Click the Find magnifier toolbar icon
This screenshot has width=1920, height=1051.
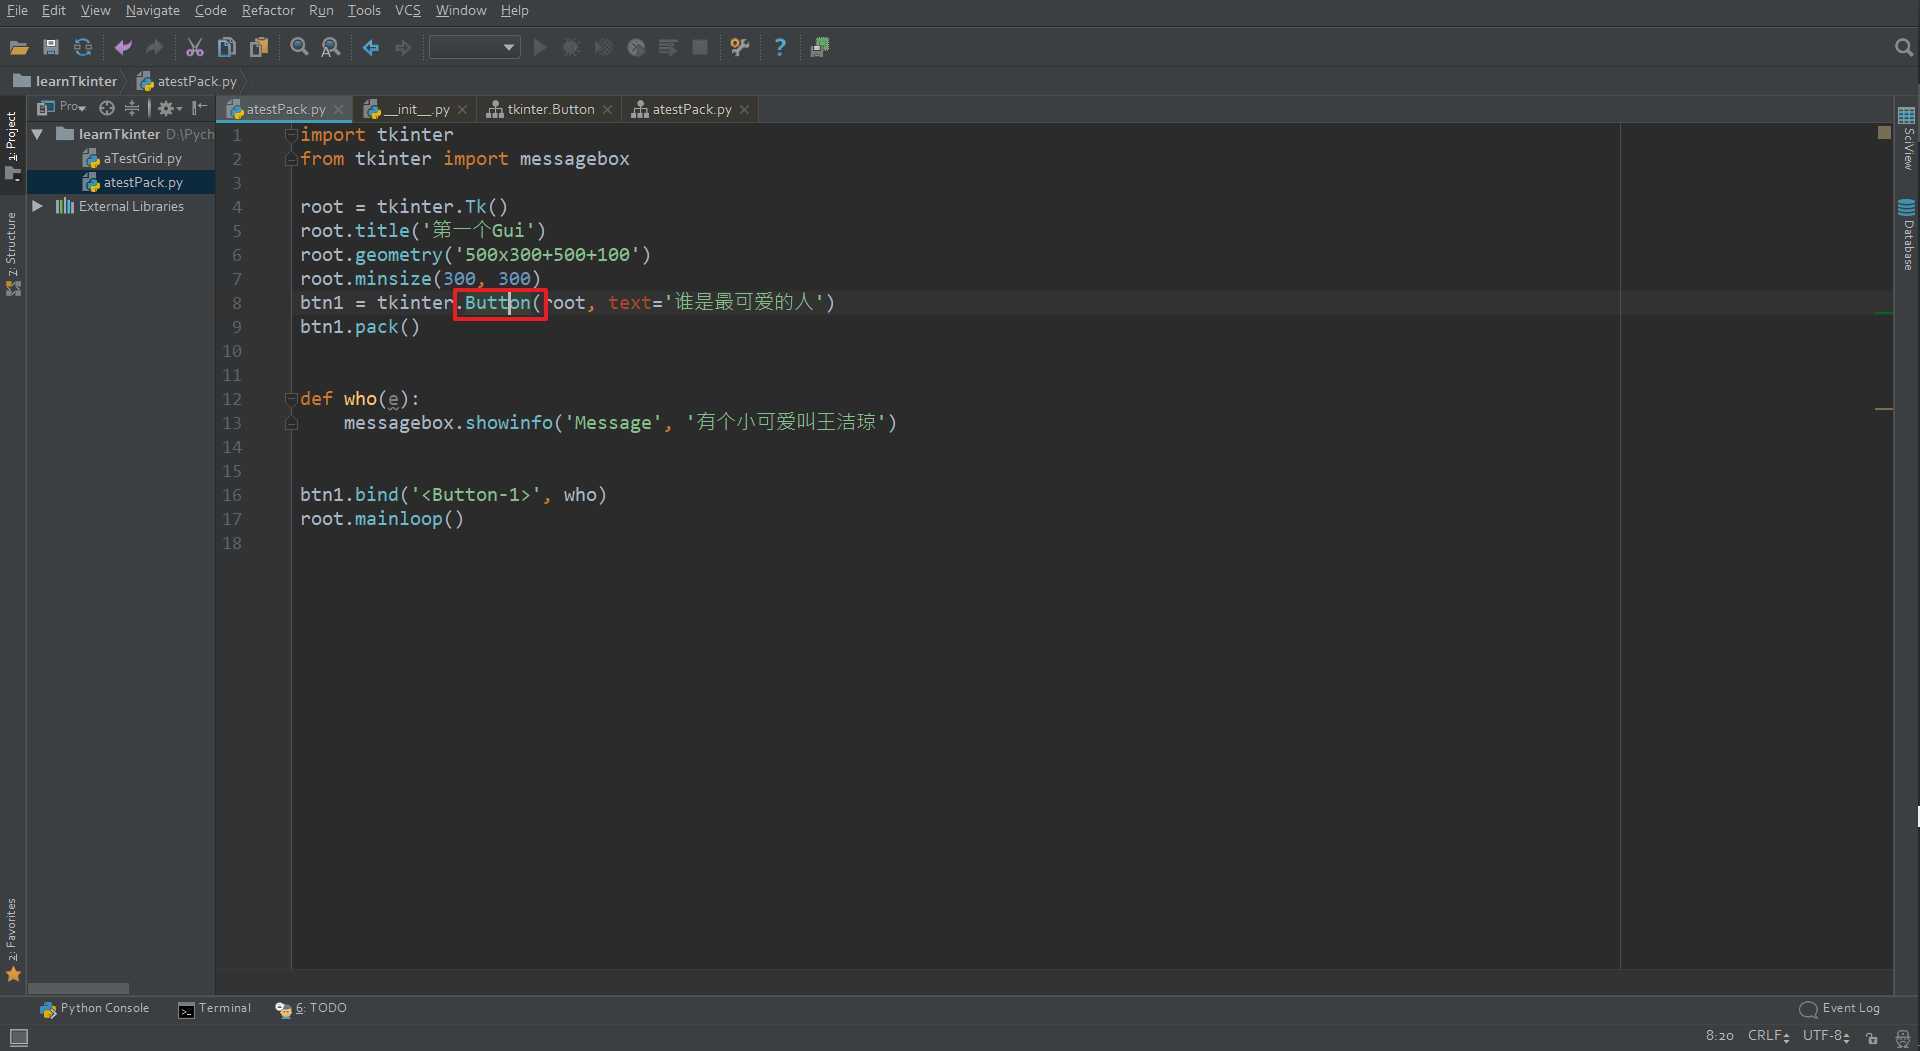pyautogui.click(x=299, y=47)
